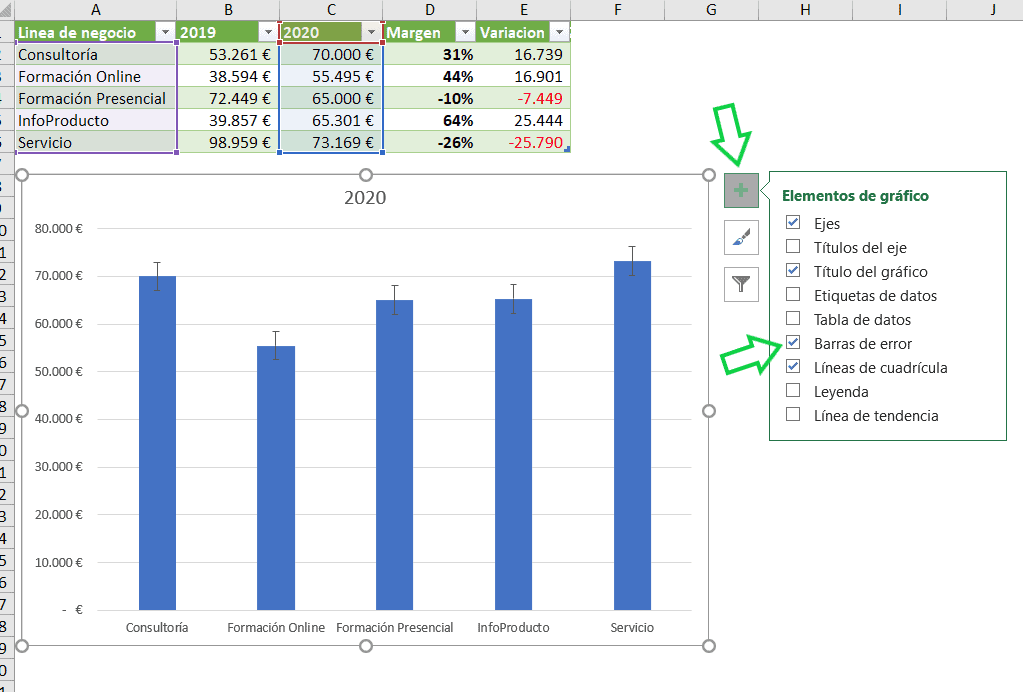Enable Línea de tendencia checkbox
The width and height of the screenshot is (1023, 692).
tap(793, 415)
